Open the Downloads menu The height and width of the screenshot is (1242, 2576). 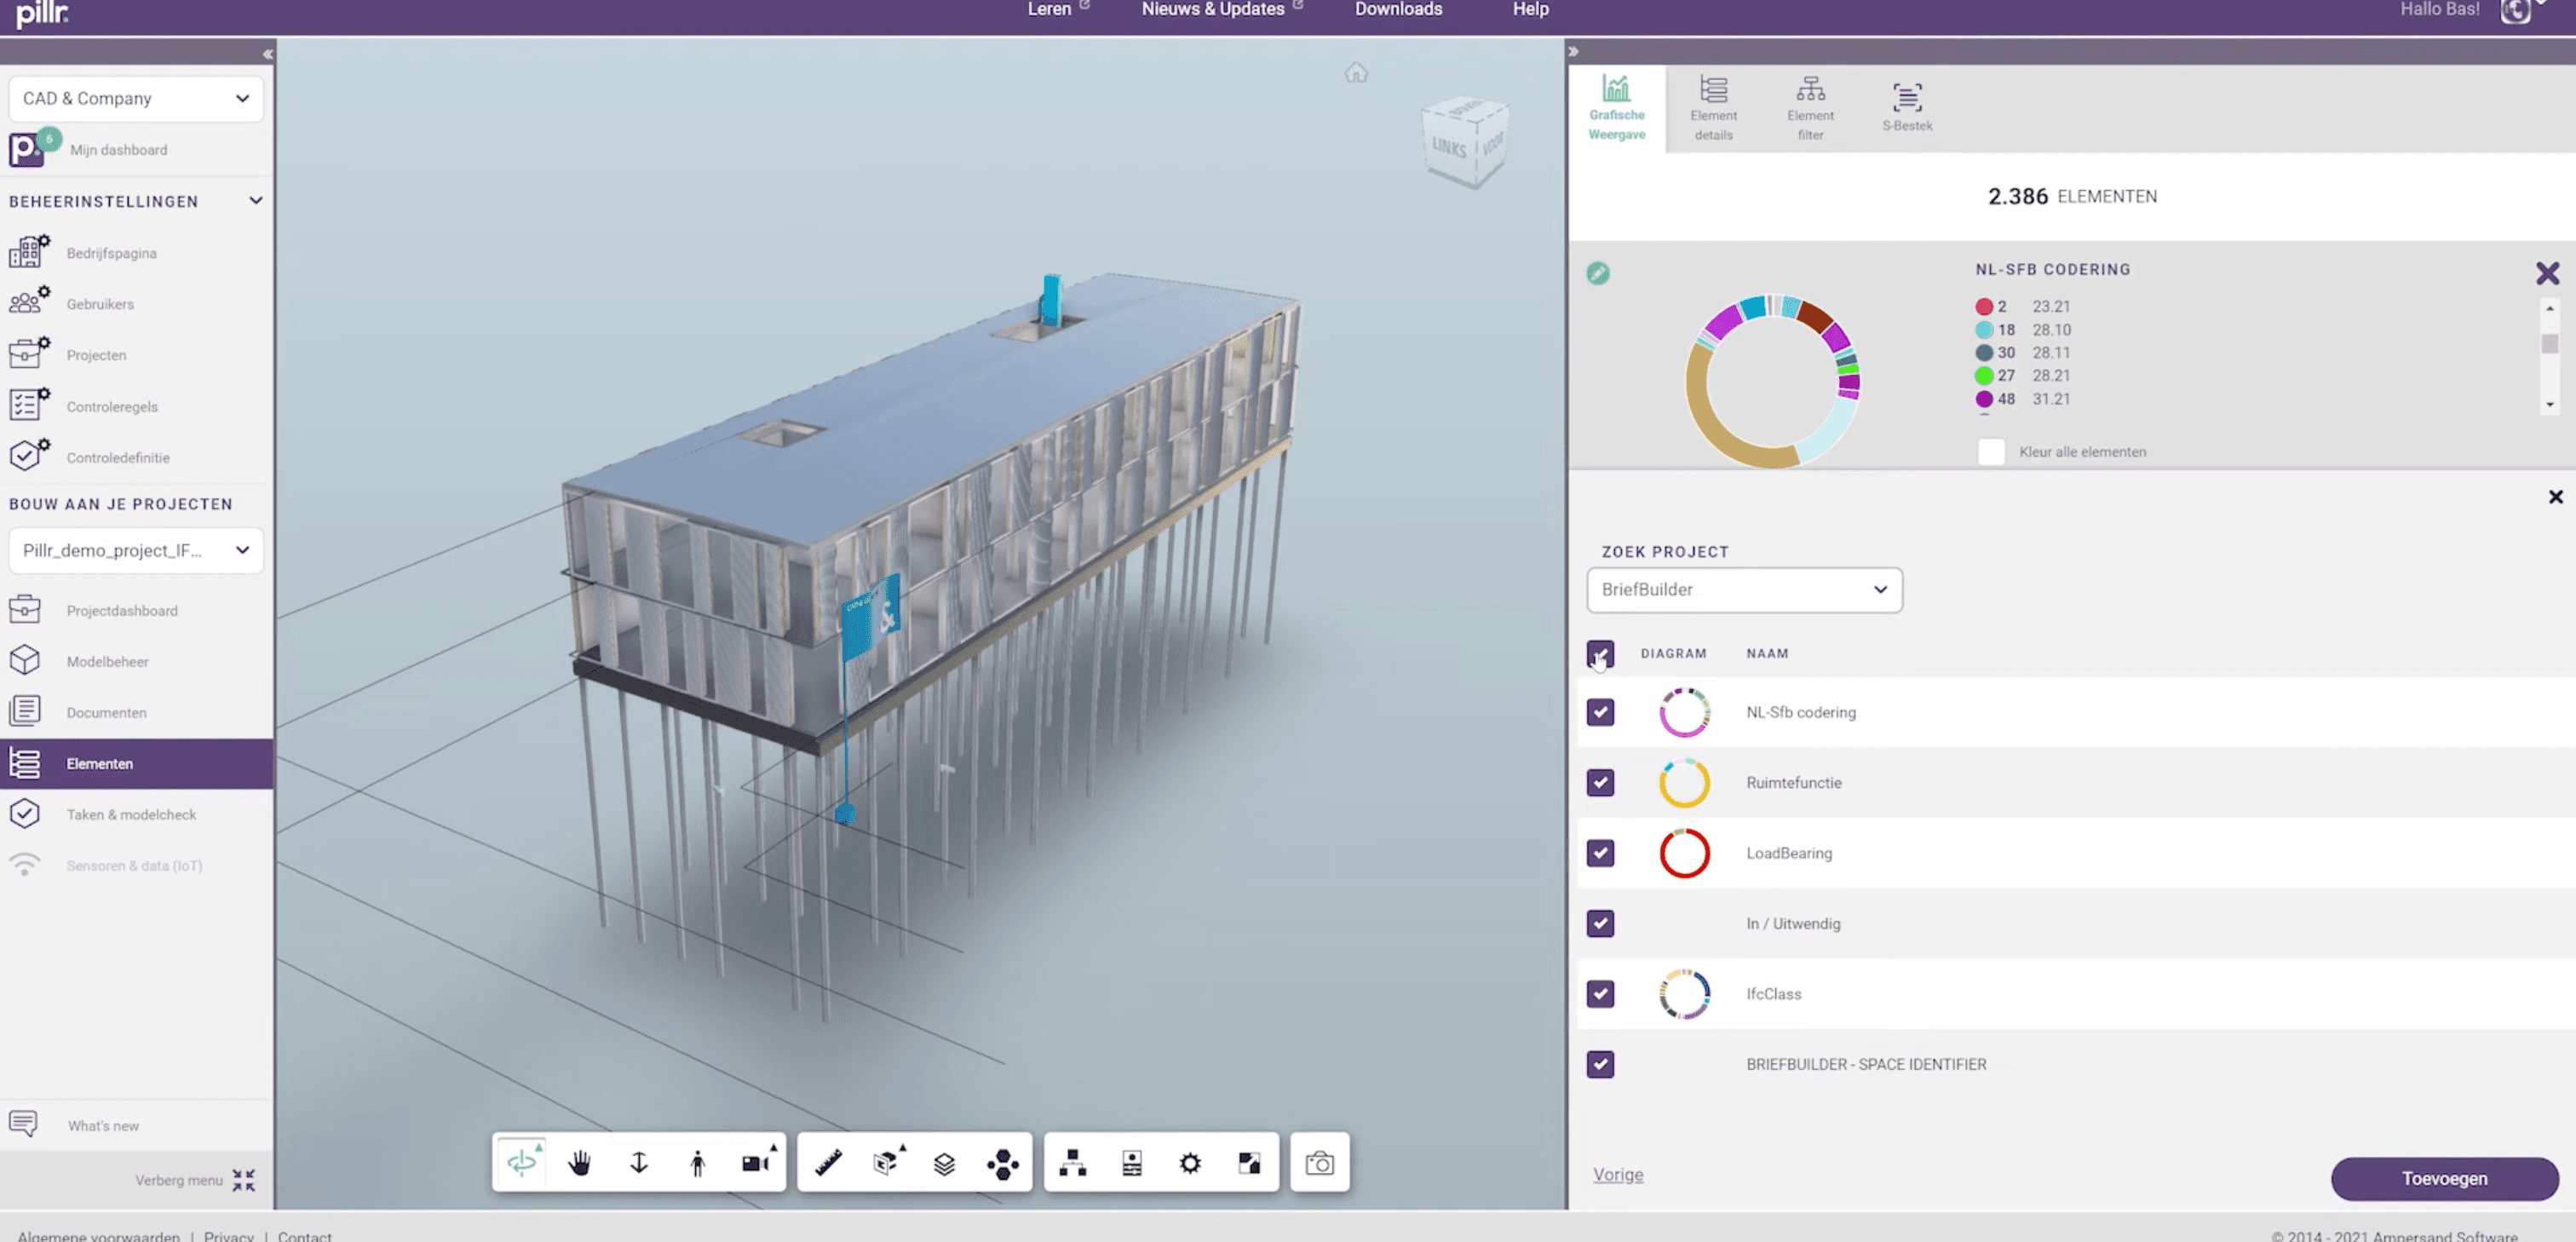(1398, 9)
